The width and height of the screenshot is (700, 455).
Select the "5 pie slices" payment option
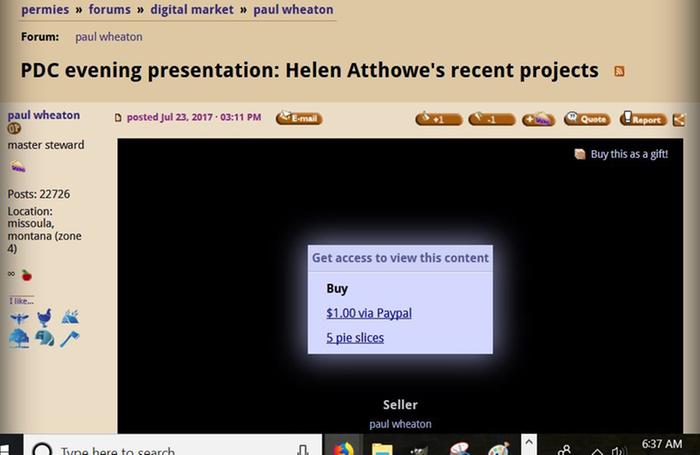(x=354, y=338)
